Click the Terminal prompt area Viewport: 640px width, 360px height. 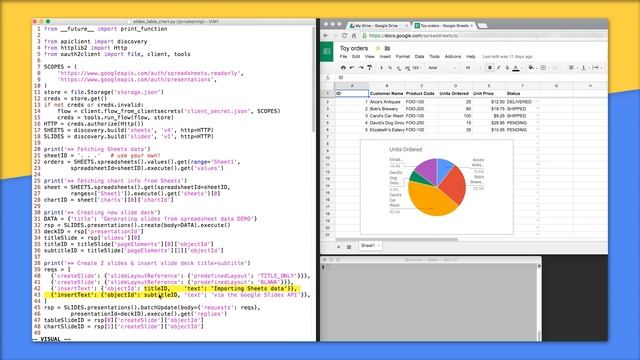tap(429, 302)
